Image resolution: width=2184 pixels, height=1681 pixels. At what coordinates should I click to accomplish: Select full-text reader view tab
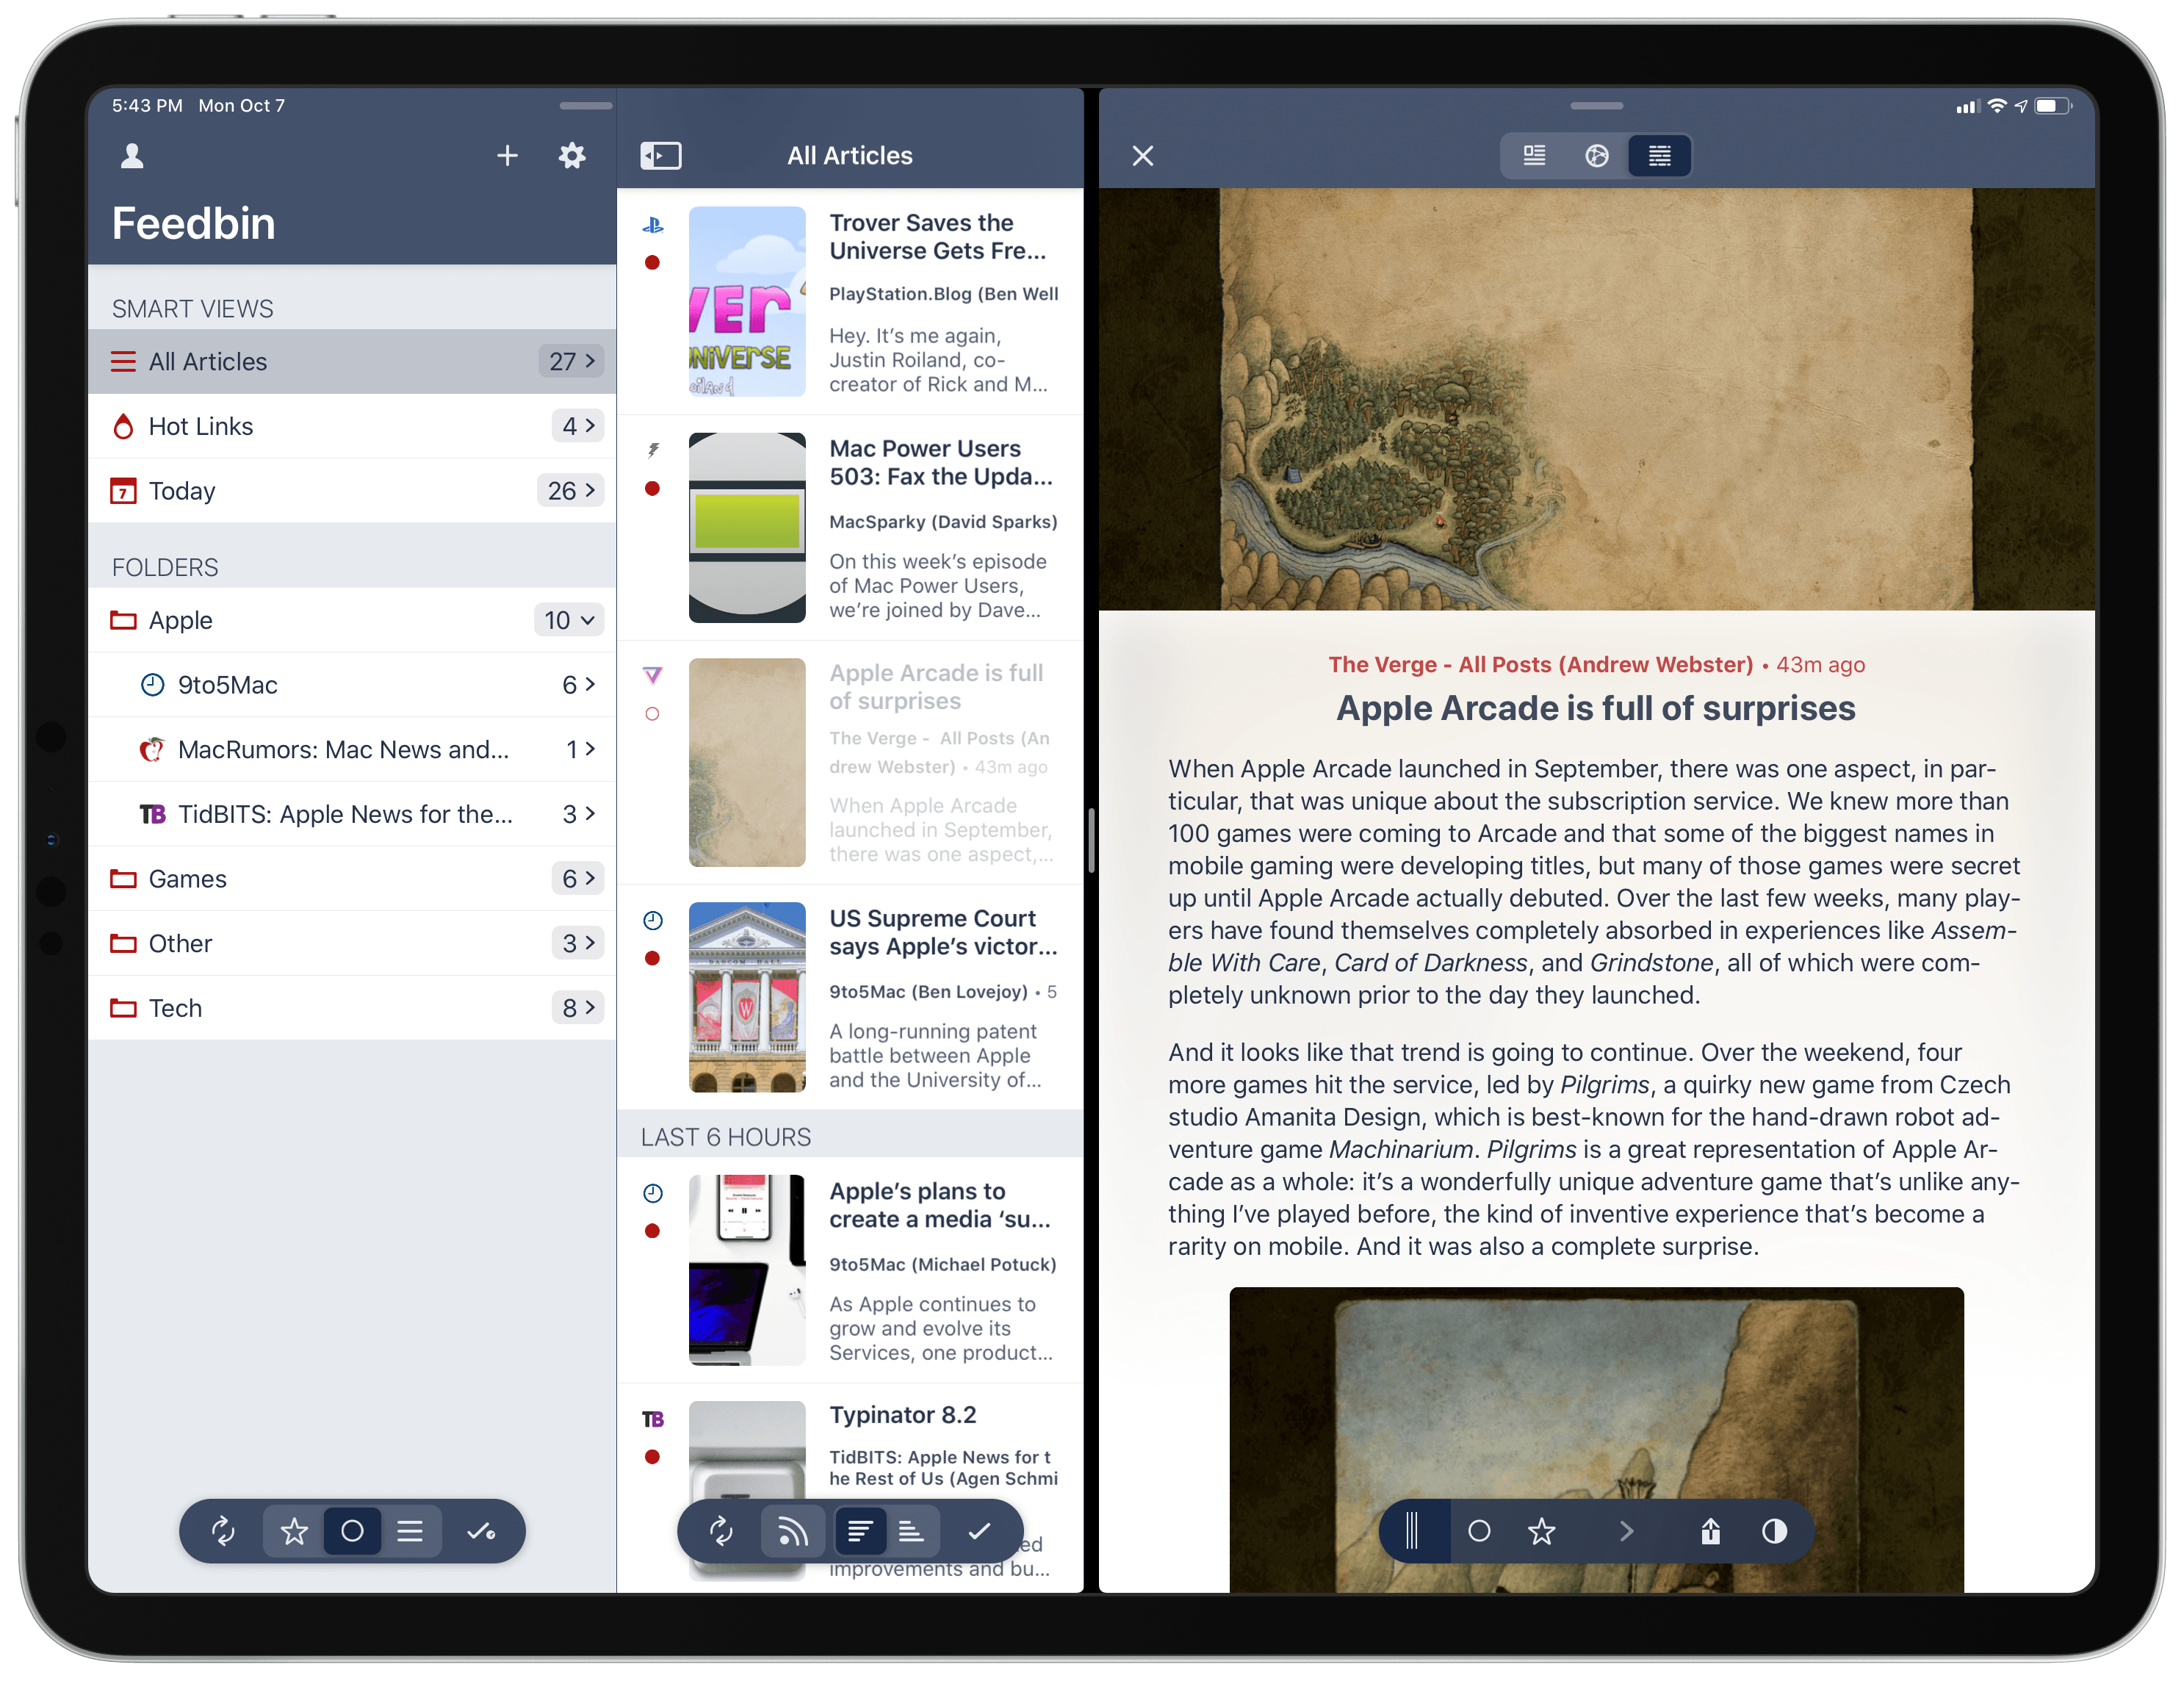click(1659, 156)
